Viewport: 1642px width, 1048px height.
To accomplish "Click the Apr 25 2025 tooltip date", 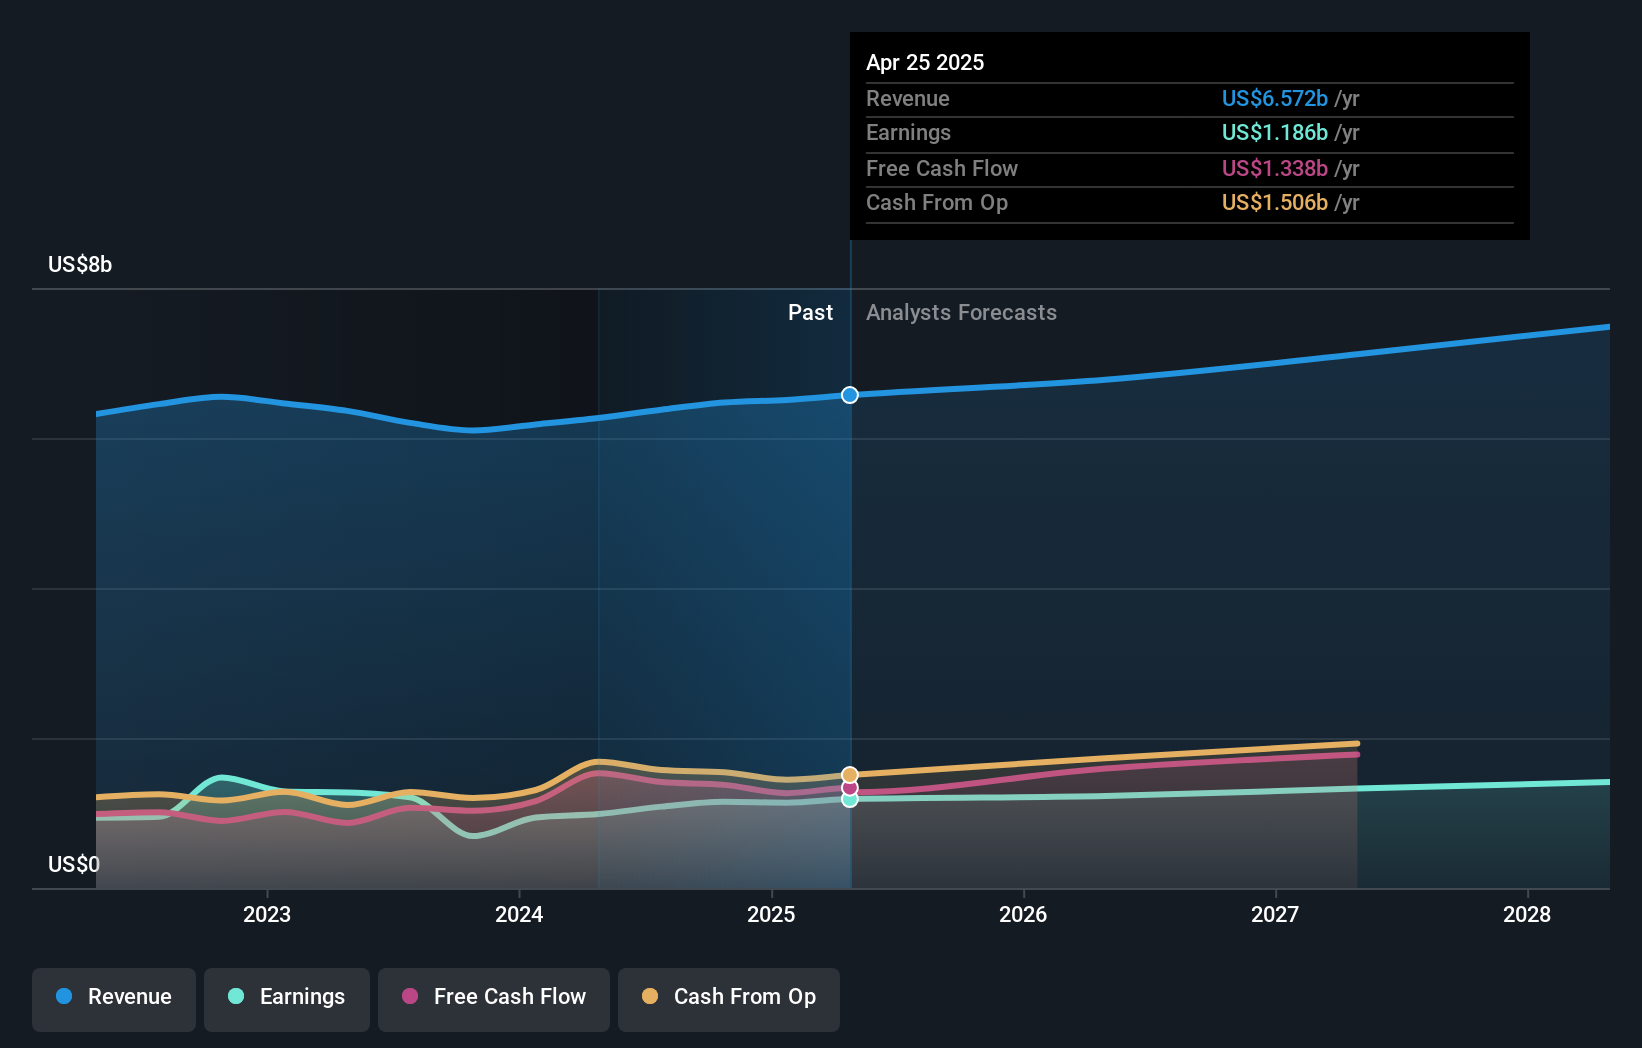I will click(925, 62).
